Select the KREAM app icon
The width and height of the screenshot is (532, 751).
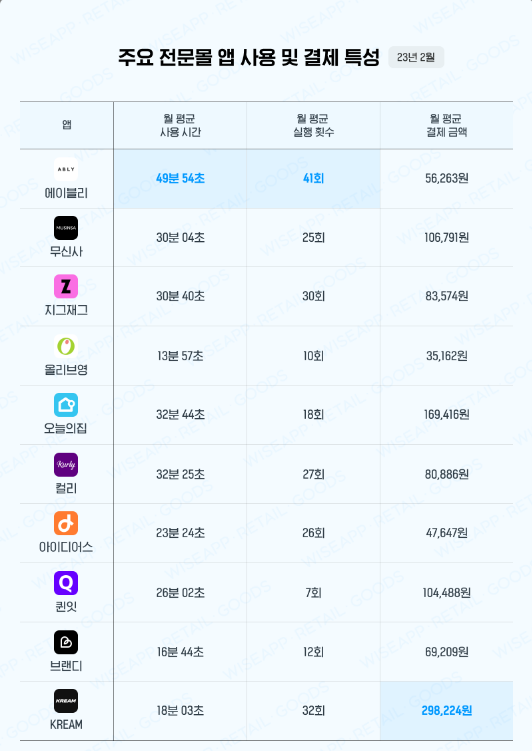(x=66, y=701)
